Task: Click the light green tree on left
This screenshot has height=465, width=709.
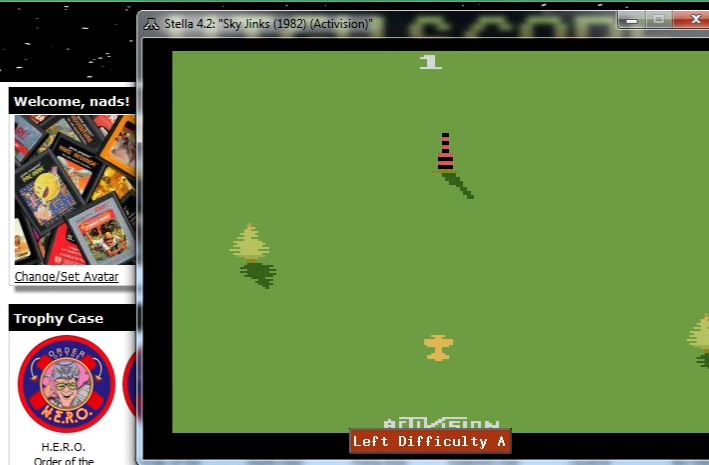Action: click(250, 243)
